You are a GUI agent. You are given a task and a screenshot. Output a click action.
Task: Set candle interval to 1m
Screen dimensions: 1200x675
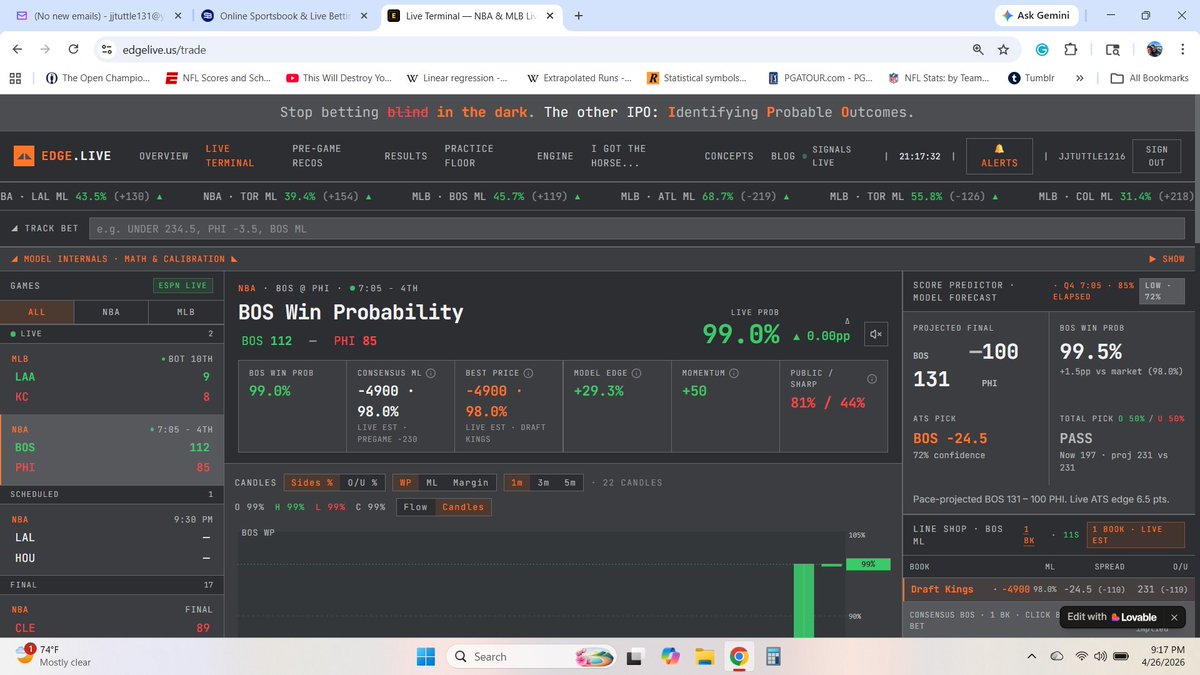(x=517, y=482)
